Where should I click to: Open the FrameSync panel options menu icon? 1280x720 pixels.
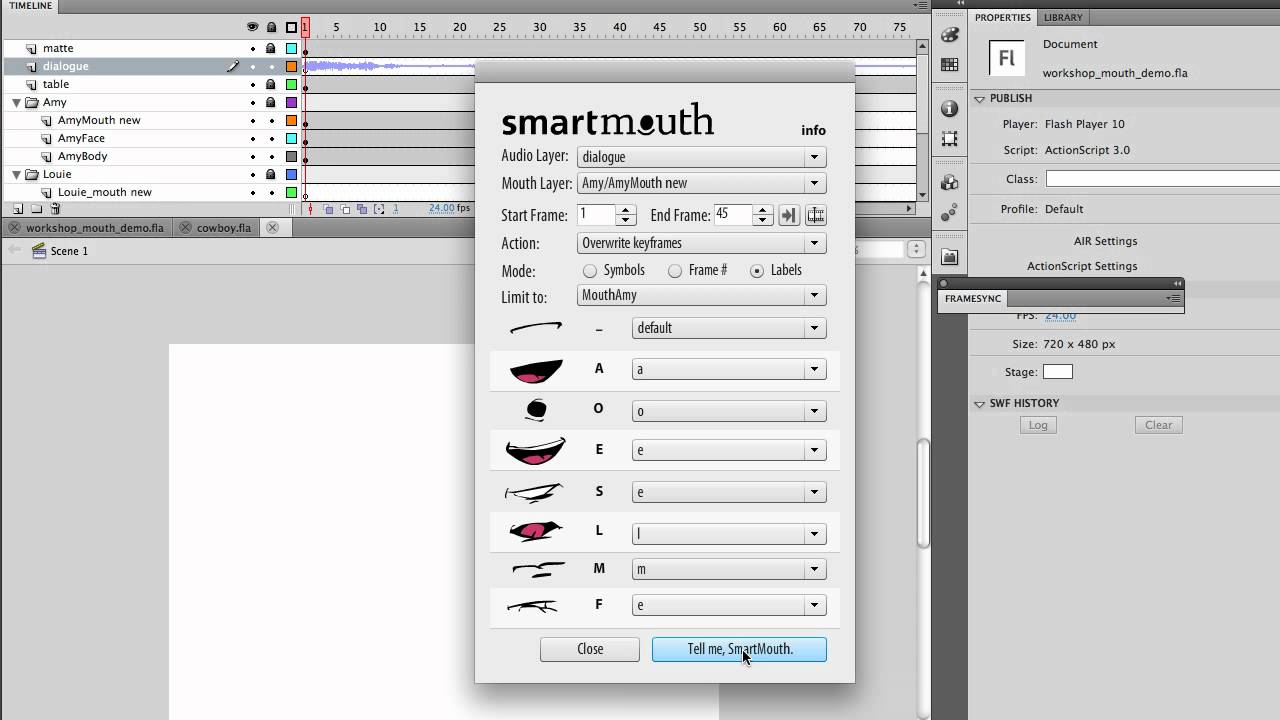coord(1174,298)
